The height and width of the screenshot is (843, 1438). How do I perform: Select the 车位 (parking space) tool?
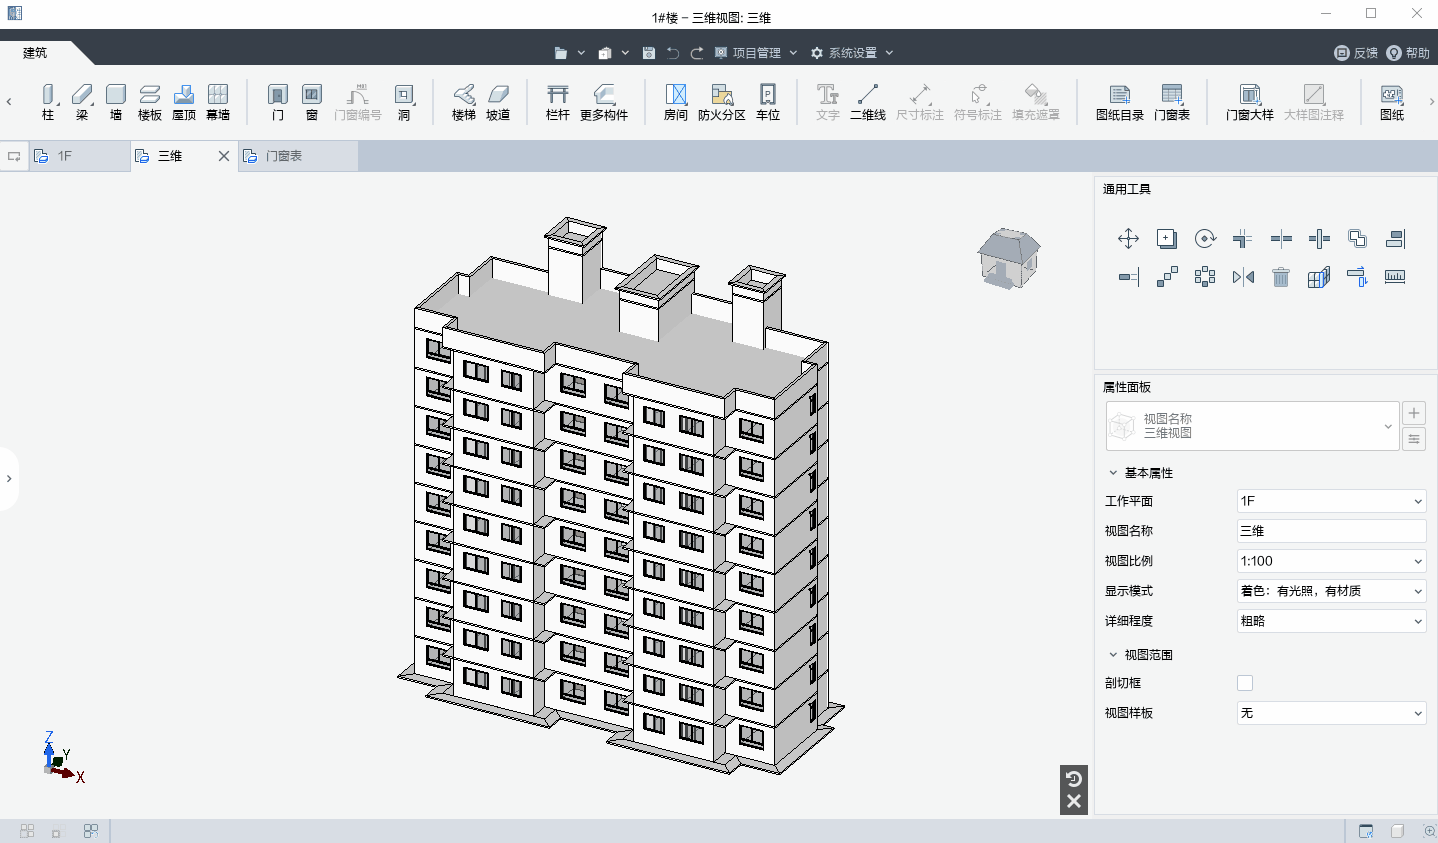(x=768, y=102)
